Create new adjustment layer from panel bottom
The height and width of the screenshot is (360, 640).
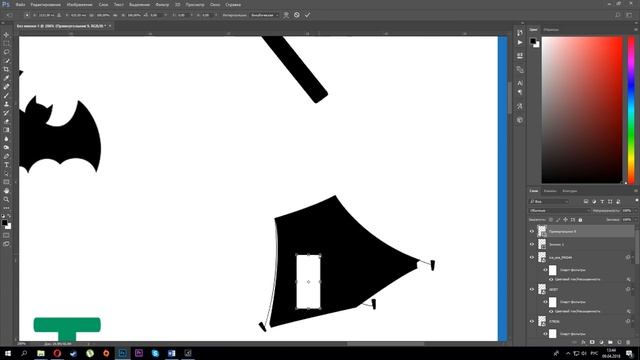[601, 342]
